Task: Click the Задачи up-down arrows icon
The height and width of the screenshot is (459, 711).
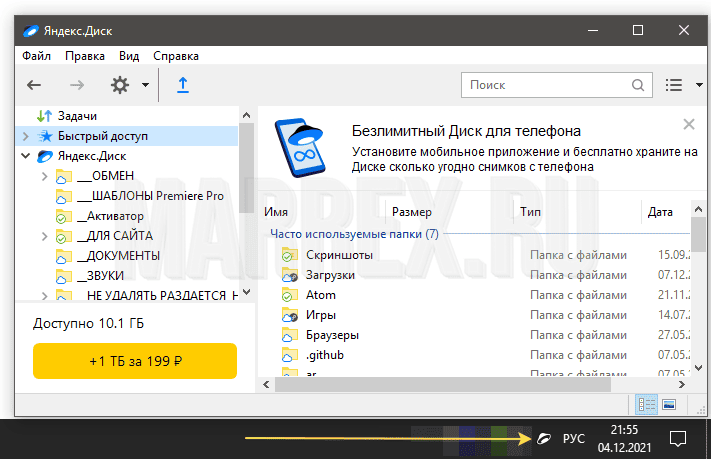Action: point(44,116)
